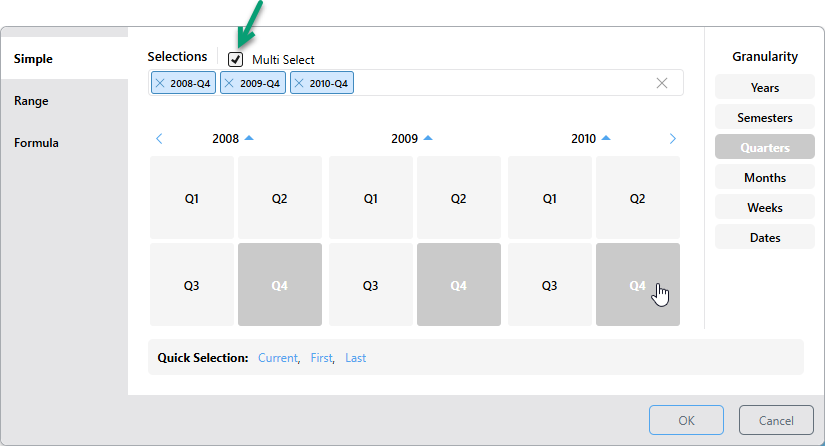The height and width of the screenshot is (446, 825).
Task: Select the Current quick selection link
Action: coord(278,358)
